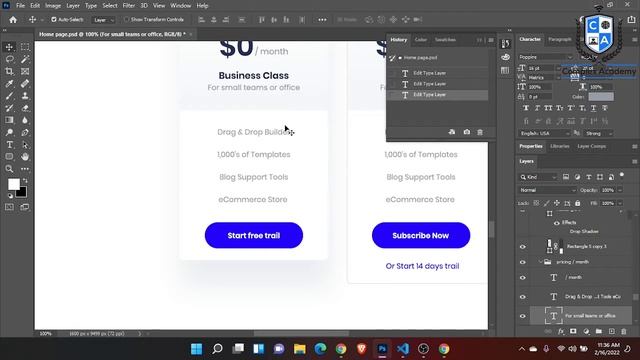Toggle Underline style in Character panel

593,108
